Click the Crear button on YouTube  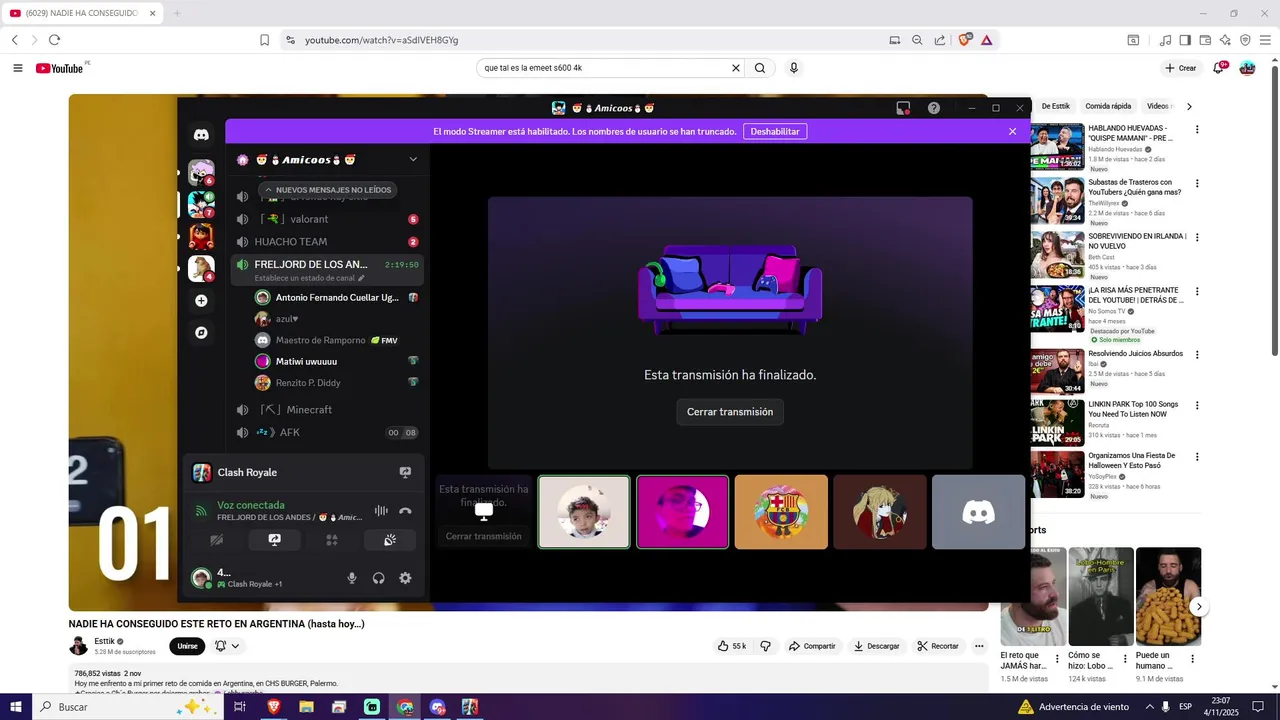point(1181,68)
